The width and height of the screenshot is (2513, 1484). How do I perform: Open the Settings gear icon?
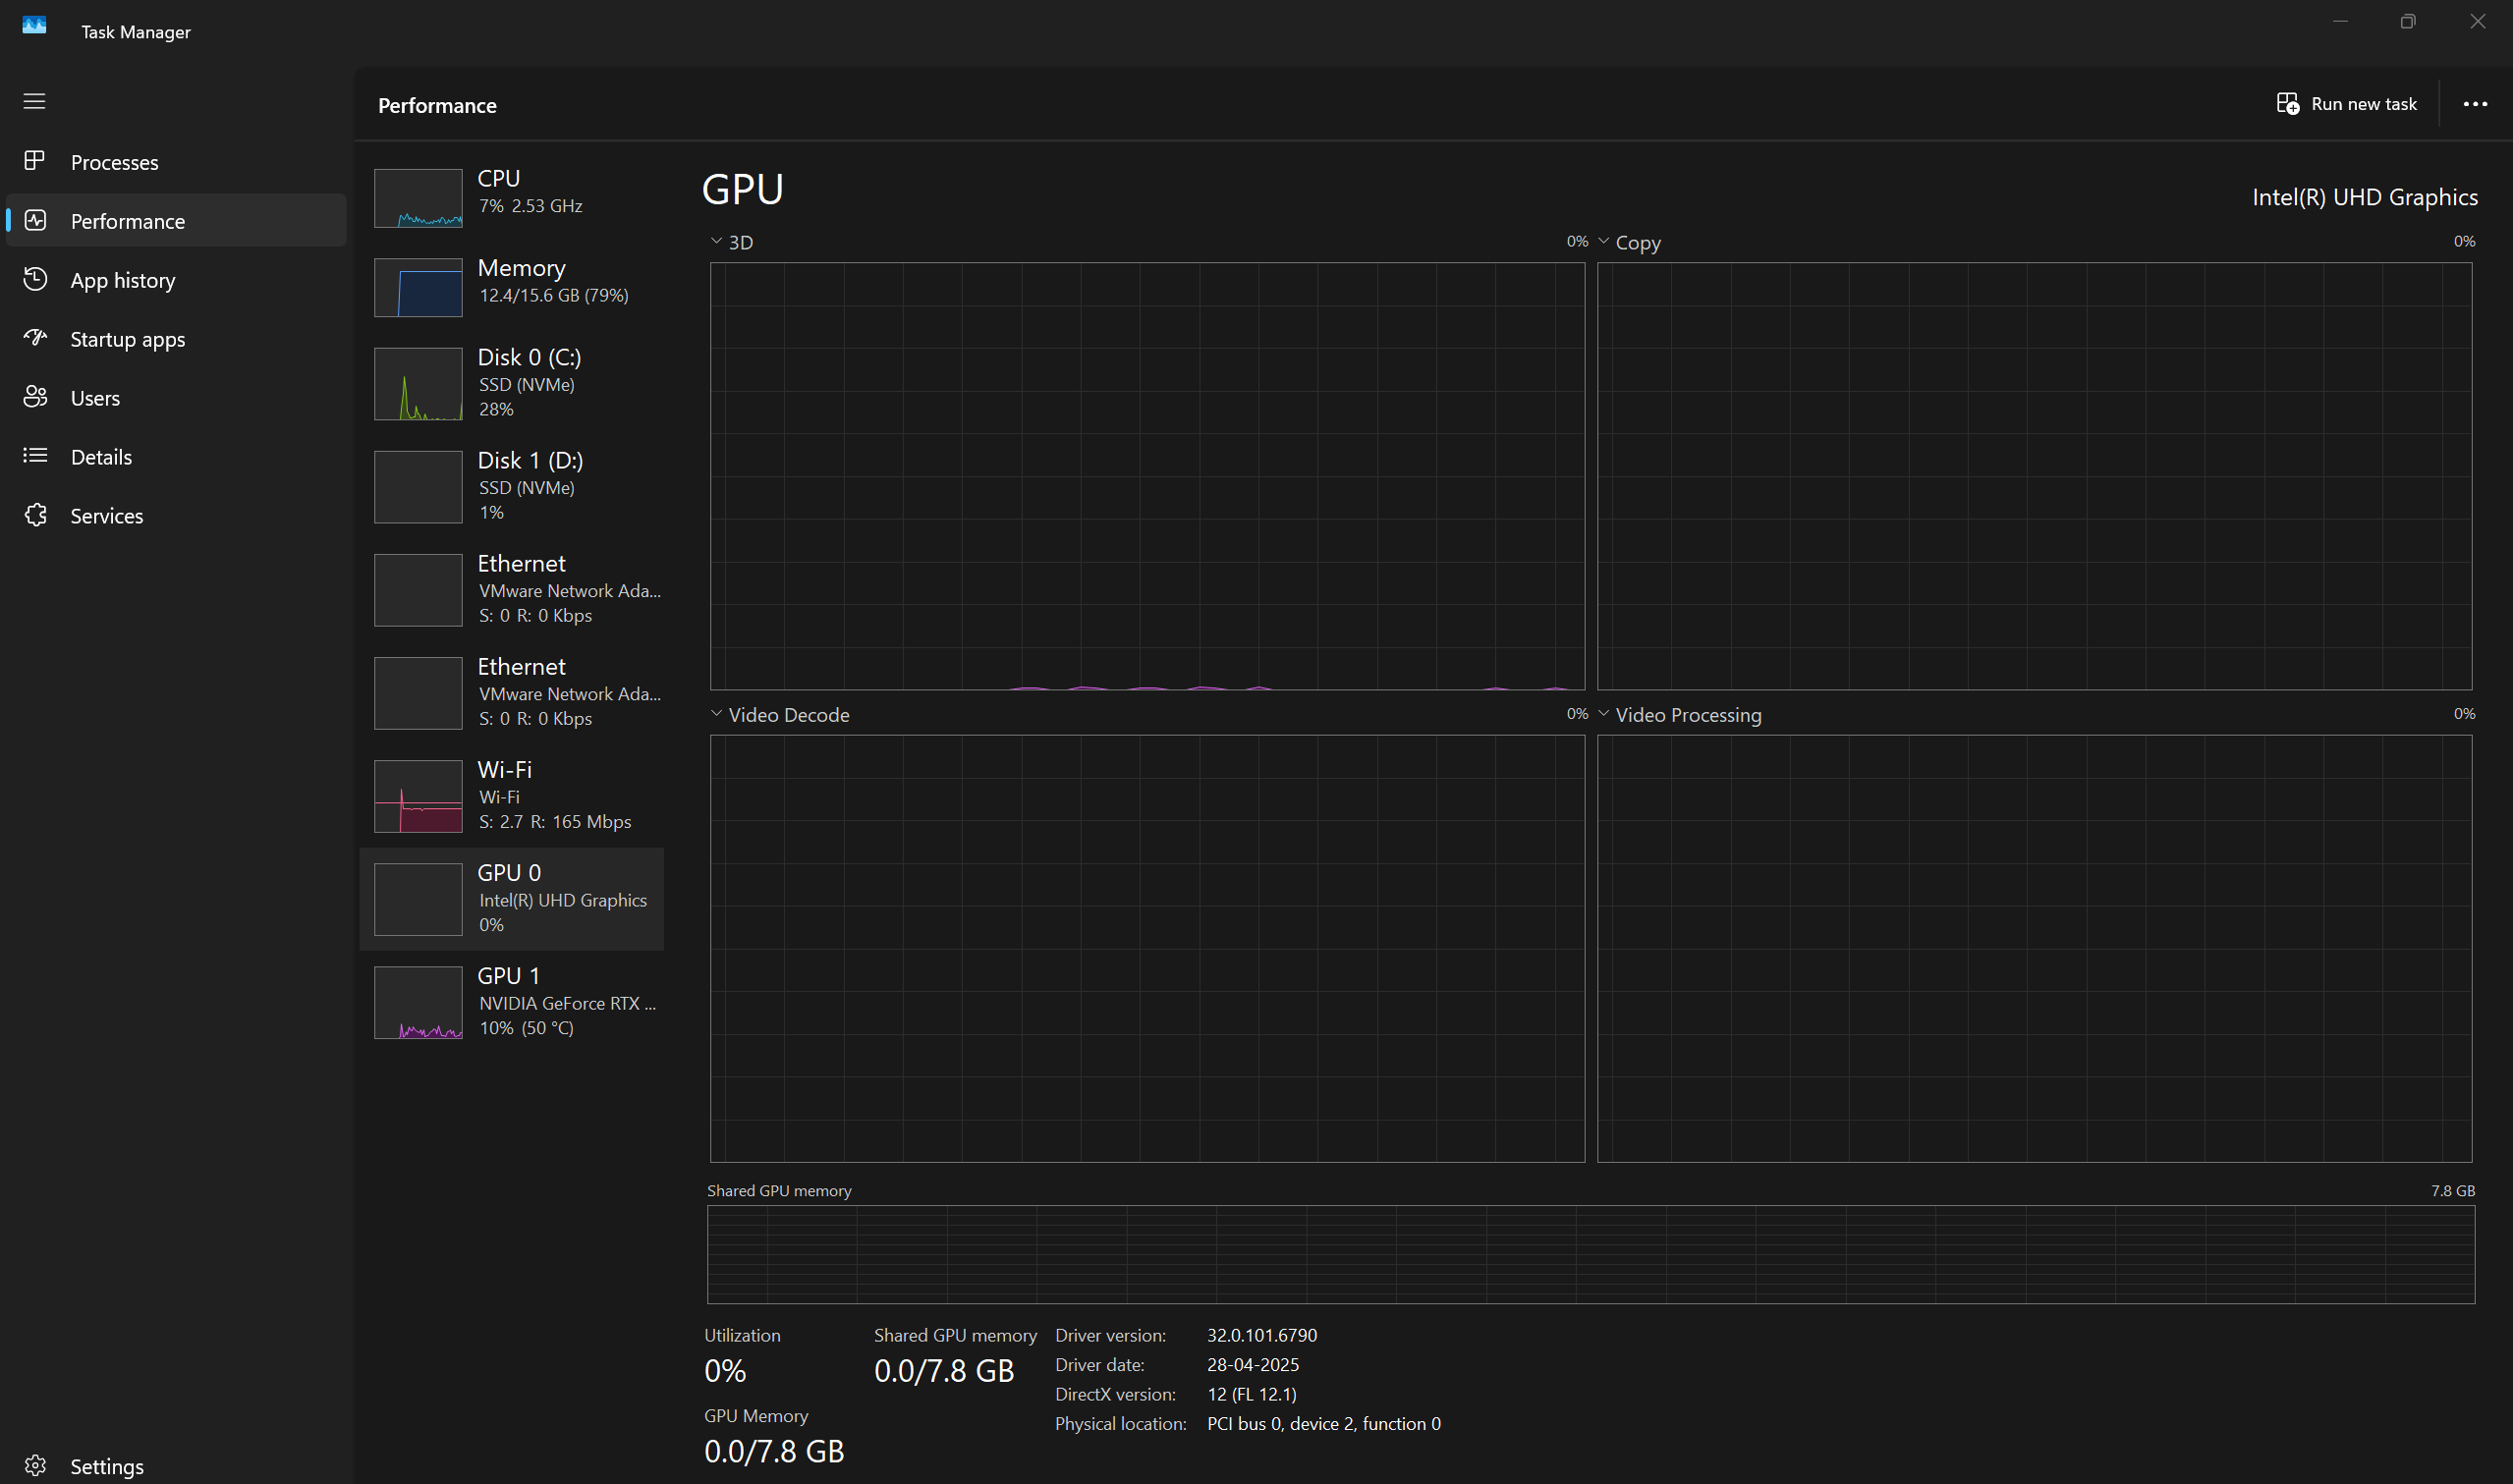tap(35, 1466)
